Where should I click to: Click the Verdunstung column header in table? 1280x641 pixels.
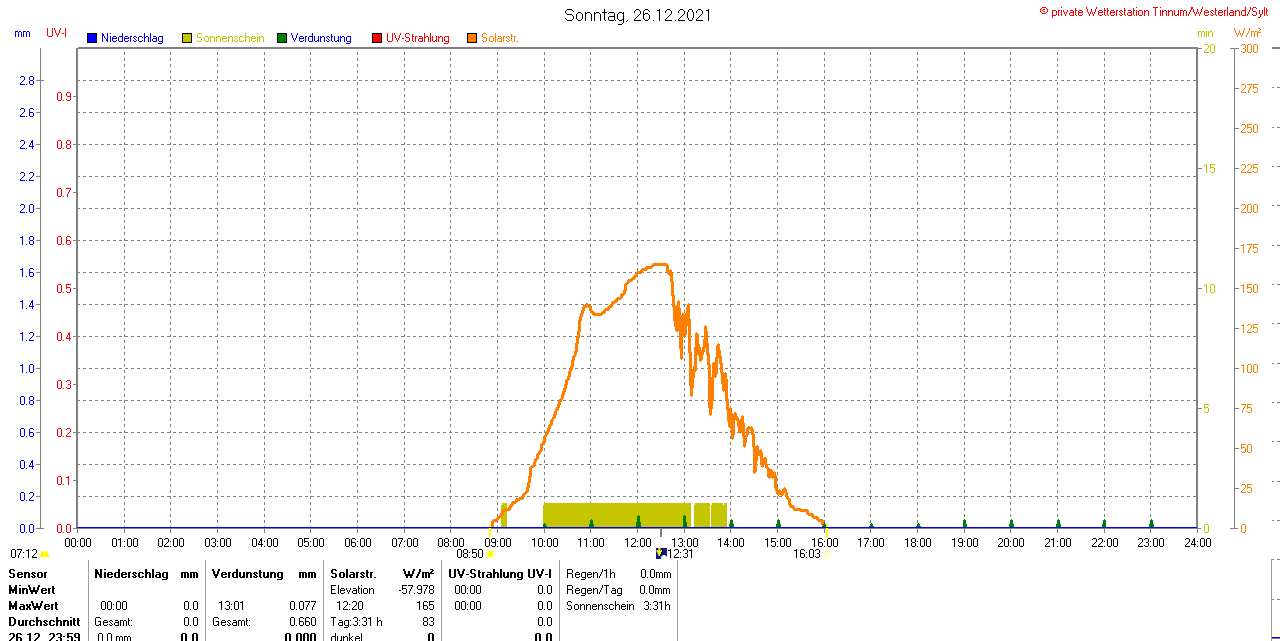250,574
